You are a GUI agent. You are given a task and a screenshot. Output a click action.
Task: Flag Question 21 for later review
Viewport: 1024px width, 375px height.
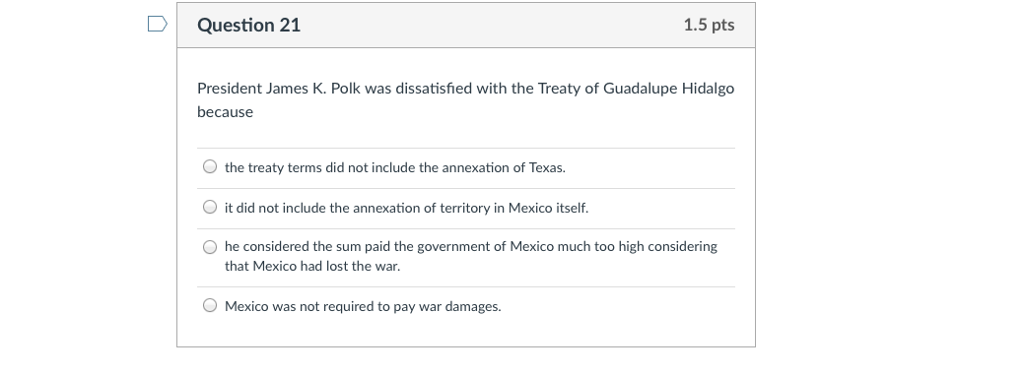coord(157,24)
